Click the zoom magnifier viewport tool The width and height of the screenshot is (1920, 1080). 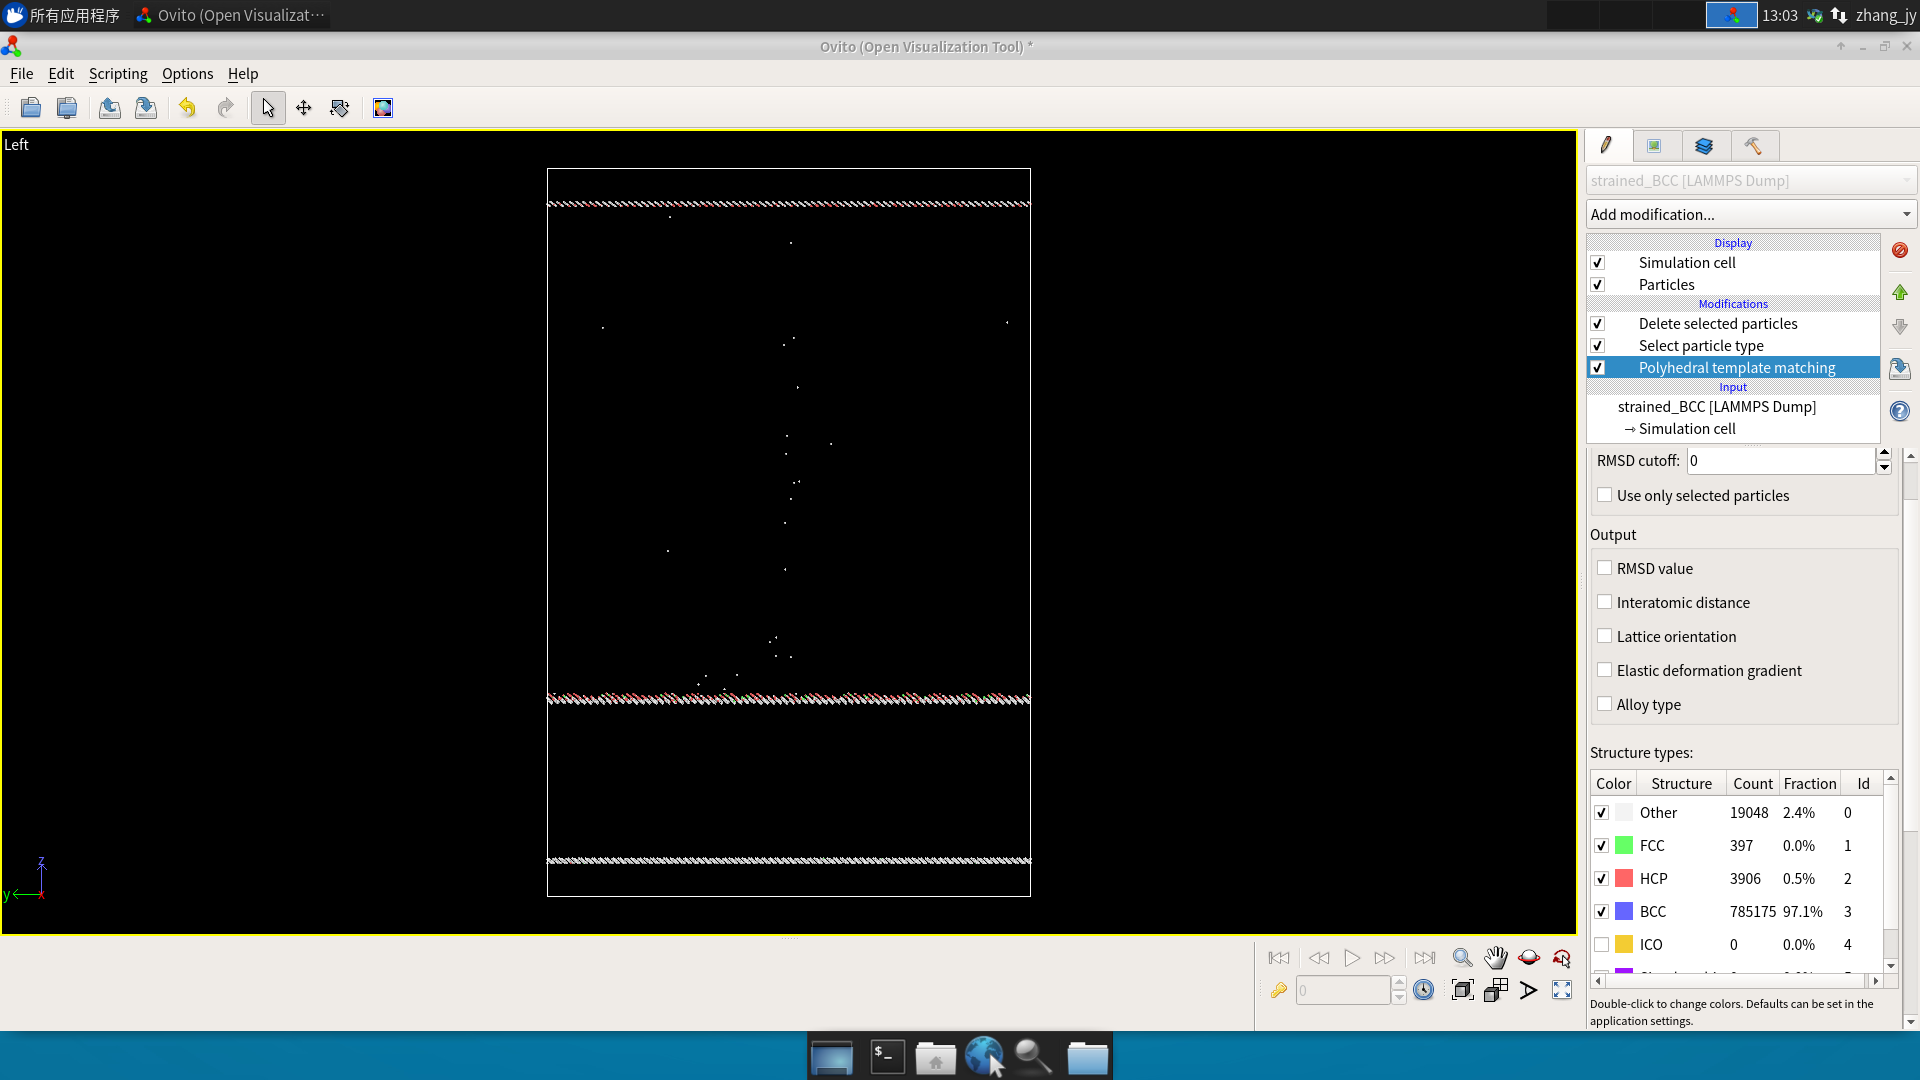[1462, 958]
